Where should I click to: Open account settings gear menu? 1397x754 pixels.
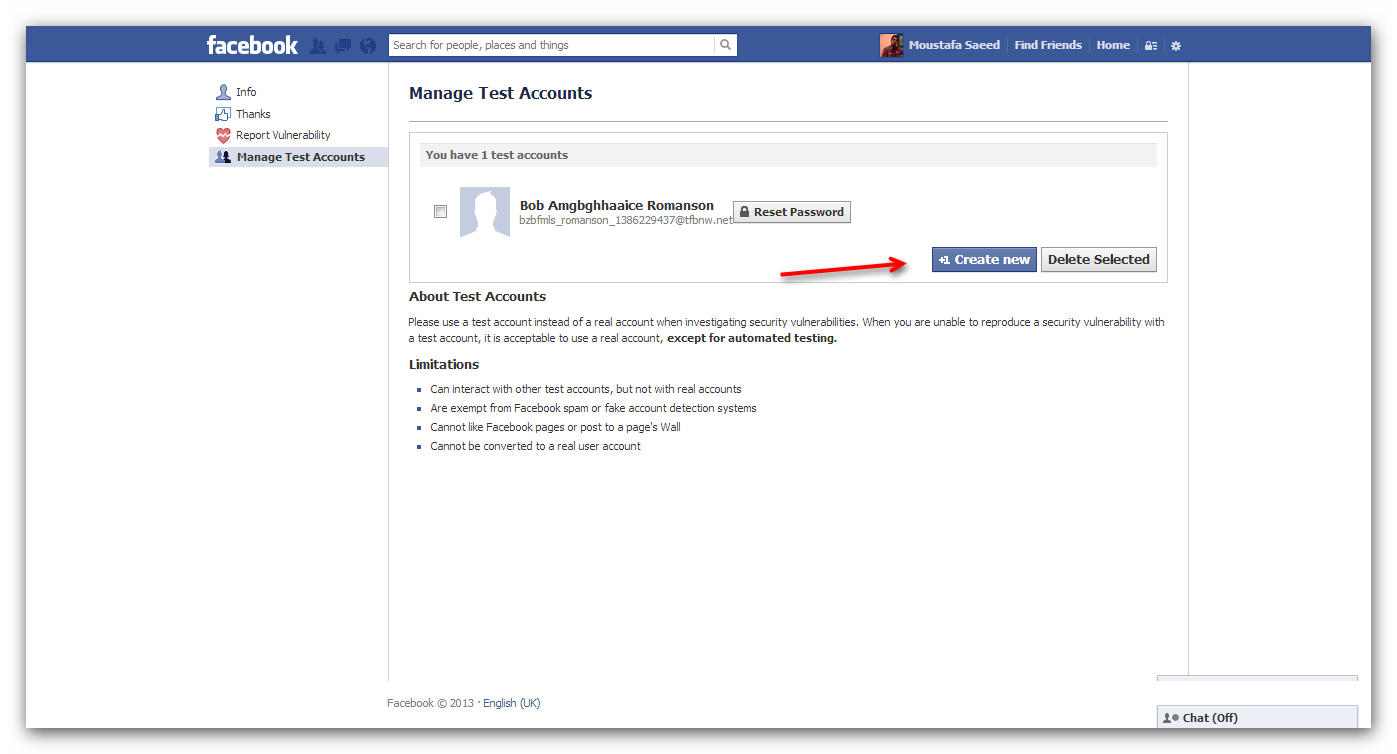1176,46
